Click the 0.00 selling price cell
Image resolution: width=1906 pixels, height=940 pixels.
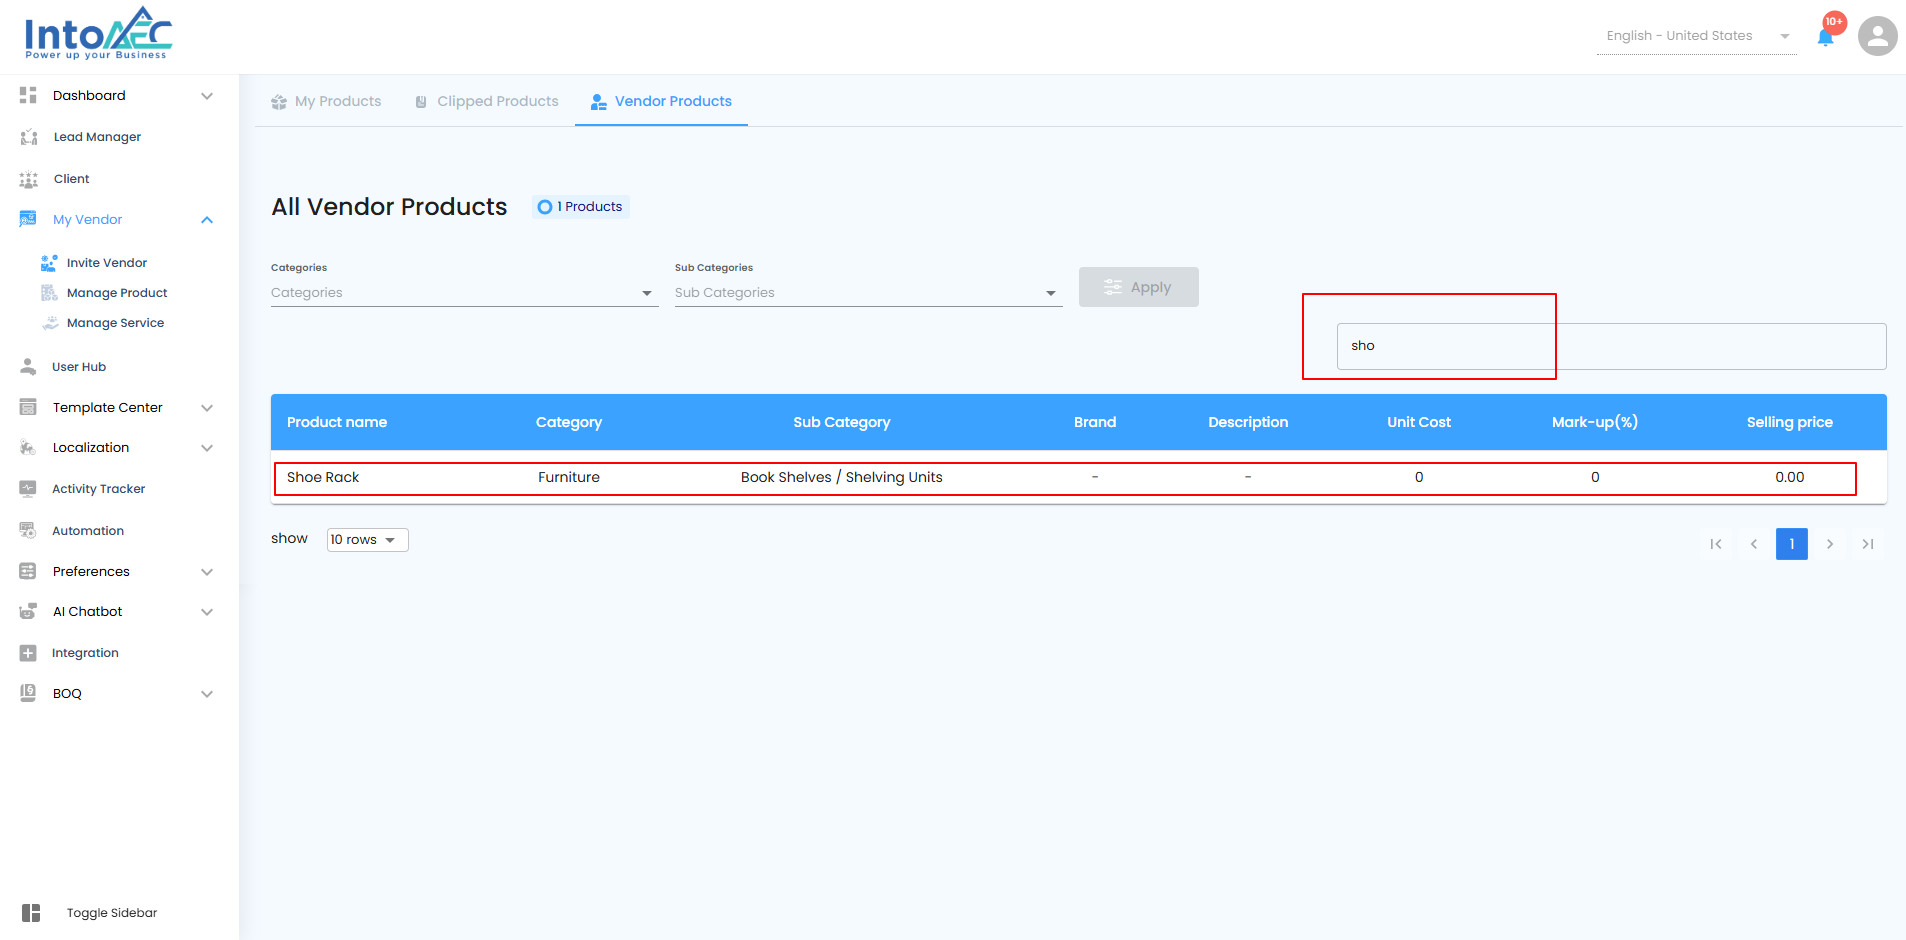1790,477
